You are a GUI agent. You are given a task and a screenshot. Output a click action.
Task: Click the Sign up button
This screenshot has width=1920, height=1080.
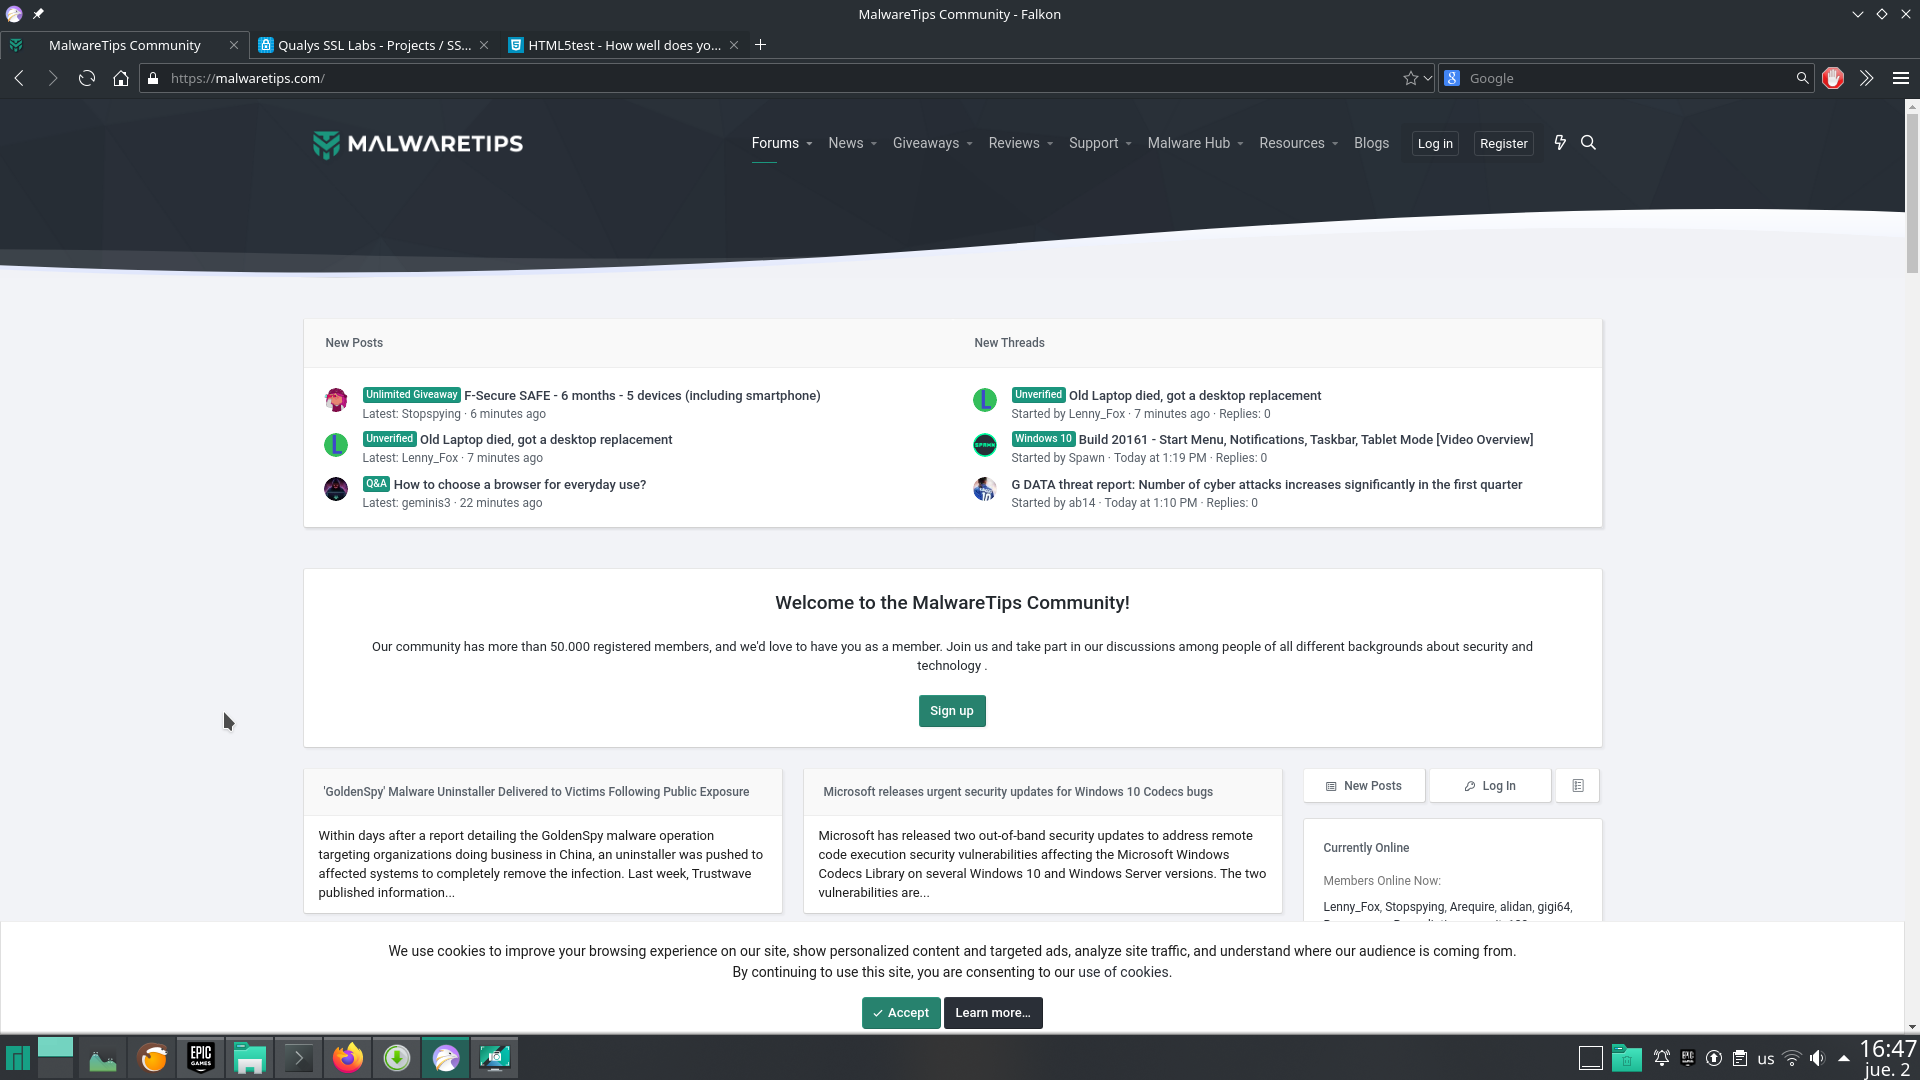[x=951, y=711]
